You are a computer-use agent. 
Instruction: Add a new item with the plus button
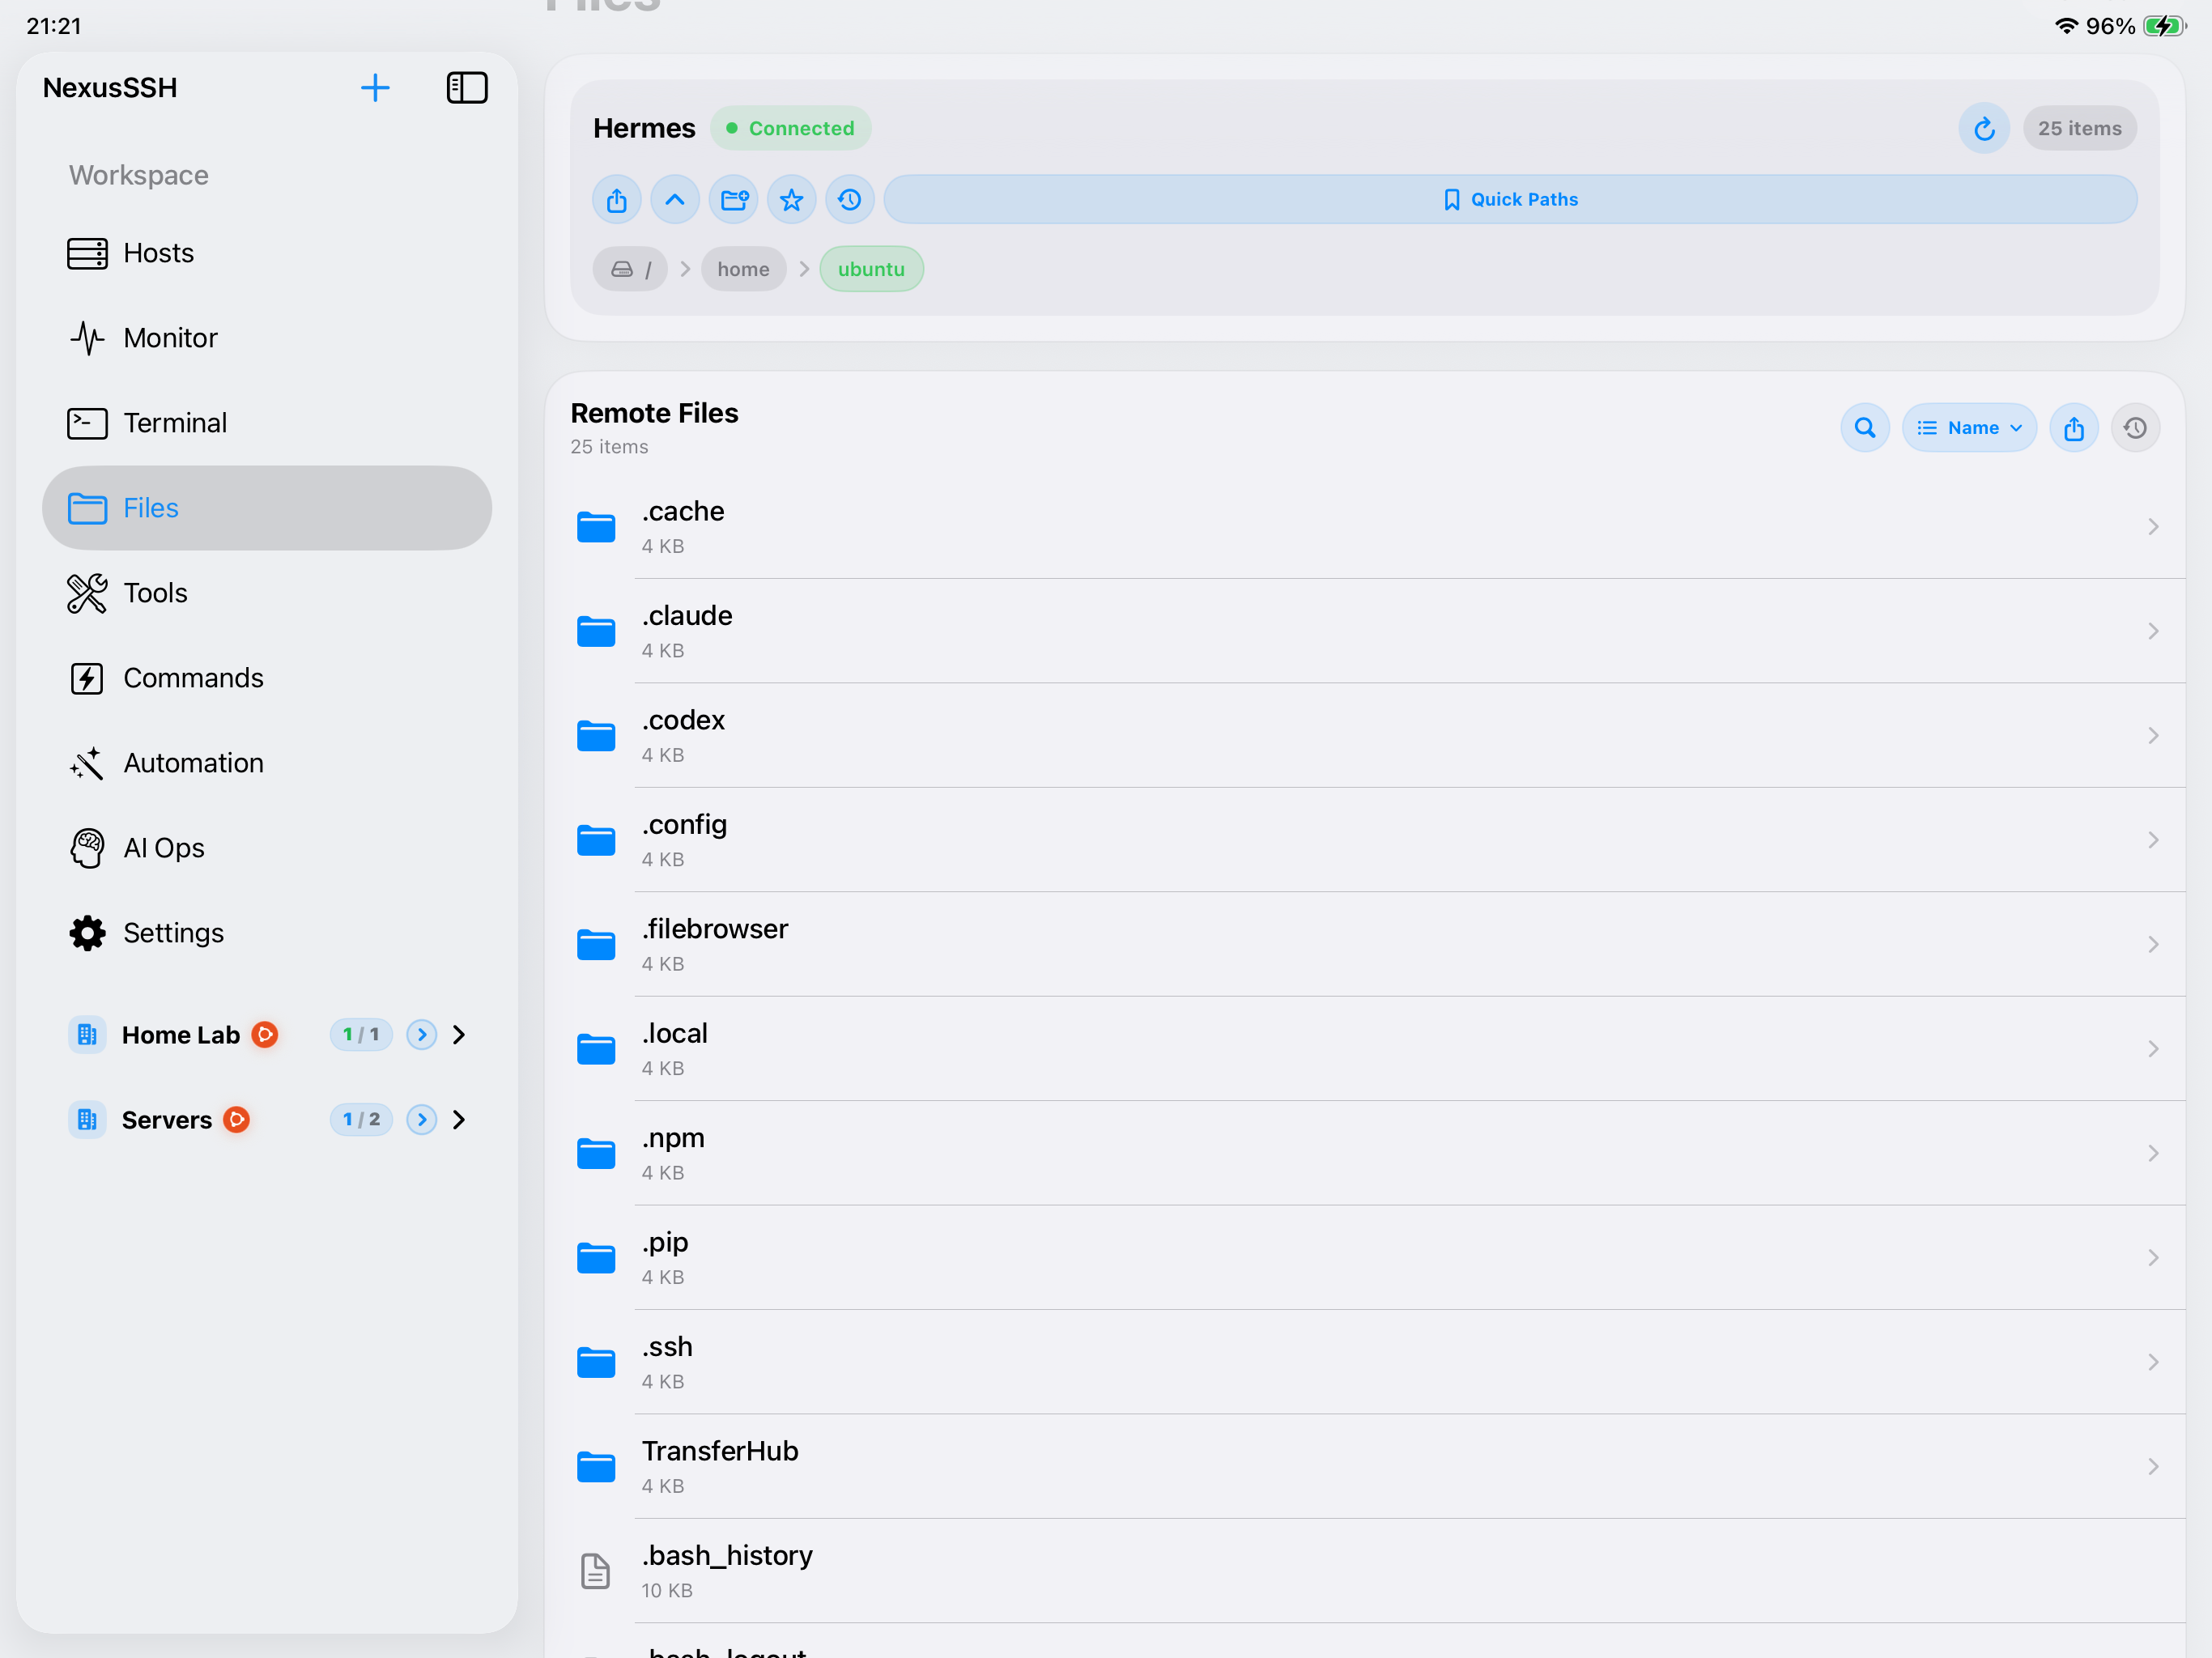click(375, 88)
